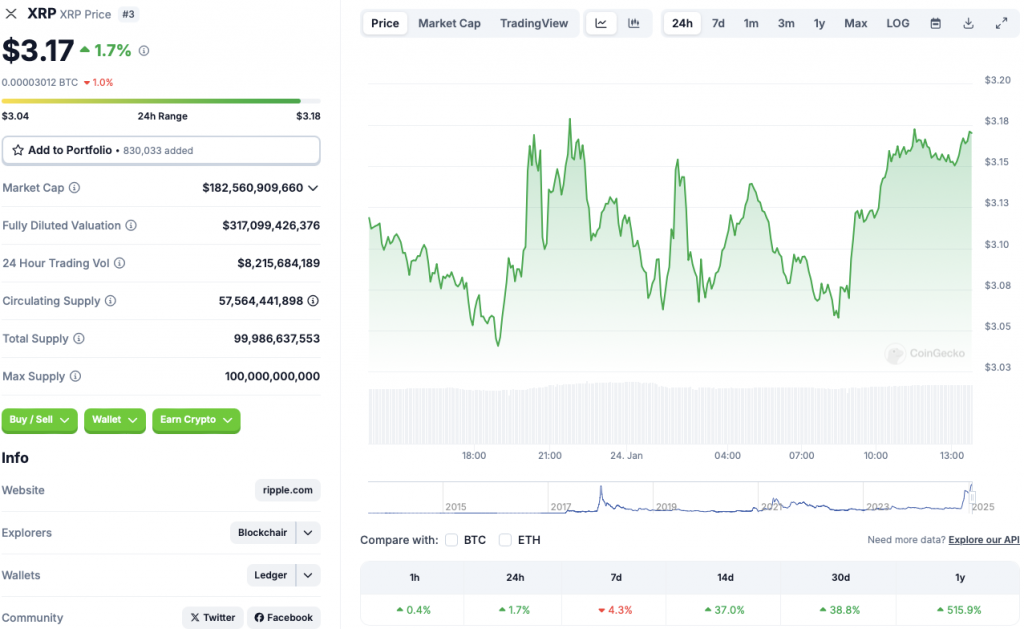This screenshot has height=629, width=1024.
Task: Click the $182,560,909,660 market cap value
Action: 253,188
